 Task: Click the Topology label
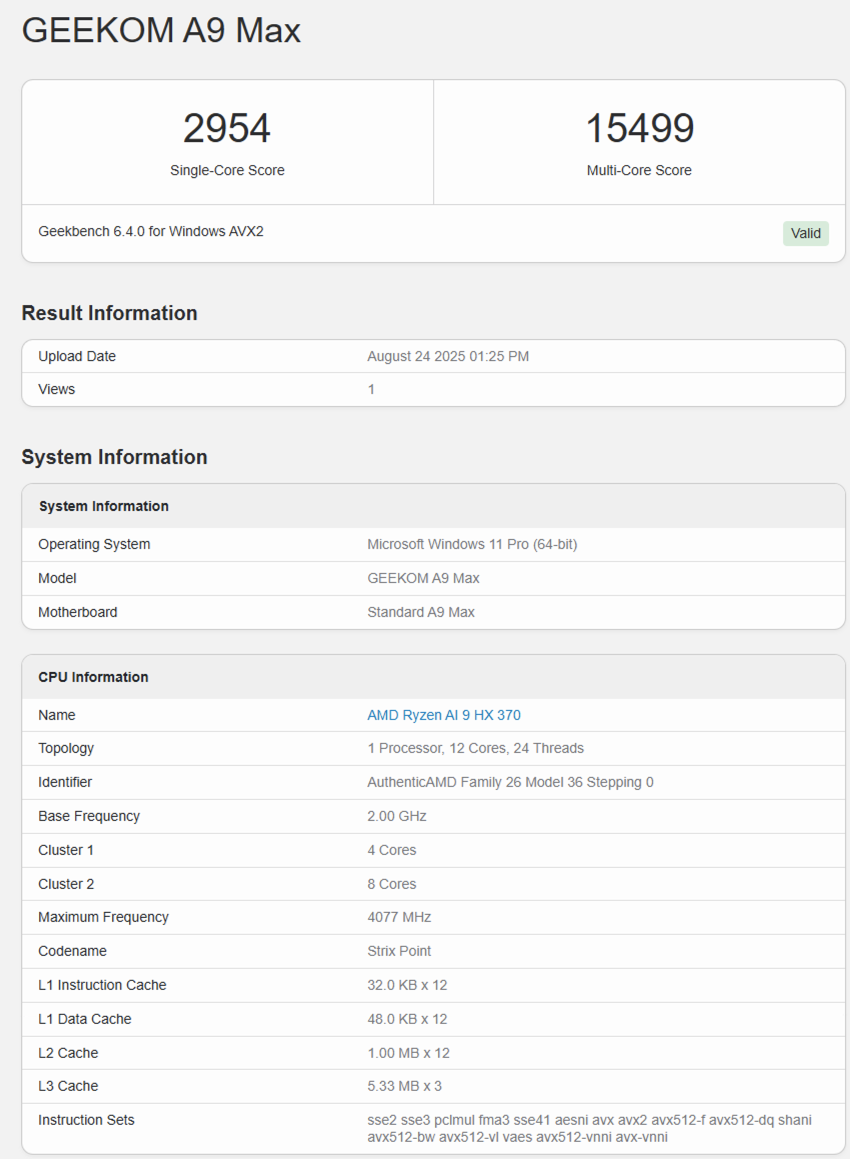click(x=66, y=748)
